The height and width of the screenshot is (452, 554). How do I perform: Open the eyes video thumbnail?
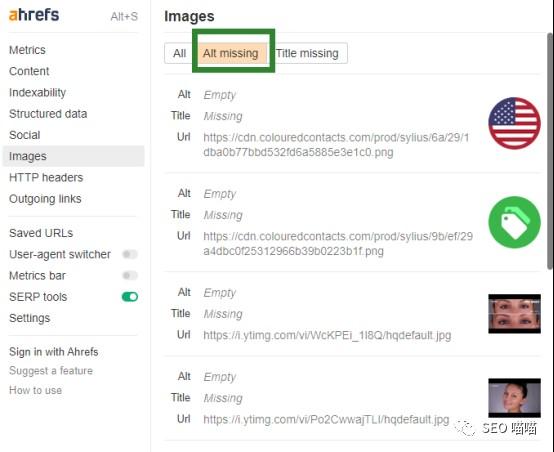coord(514,314)
